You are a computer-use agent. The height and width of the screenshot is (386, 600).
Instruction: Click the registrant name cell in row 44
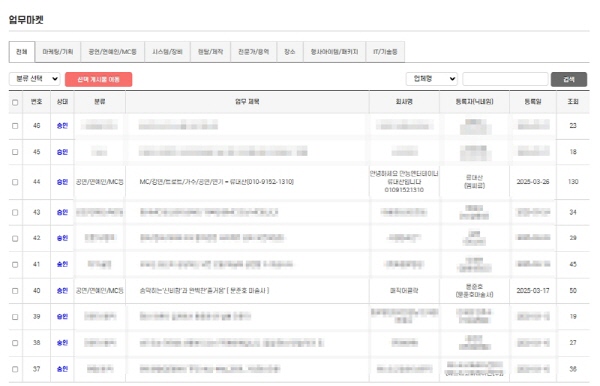coord(474,182)
